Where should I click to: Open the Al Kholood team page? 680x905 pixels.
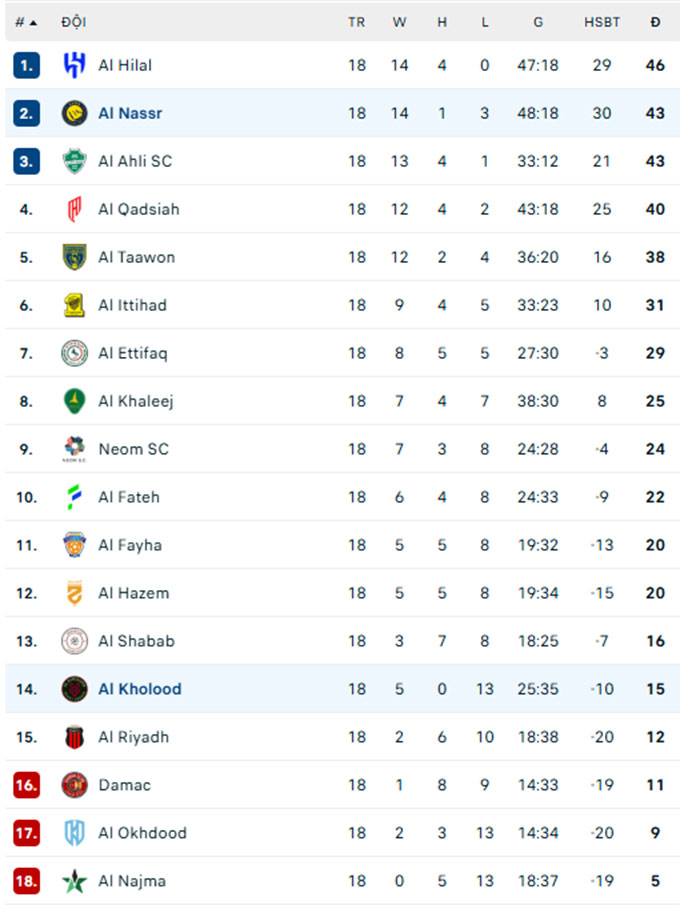140,689
